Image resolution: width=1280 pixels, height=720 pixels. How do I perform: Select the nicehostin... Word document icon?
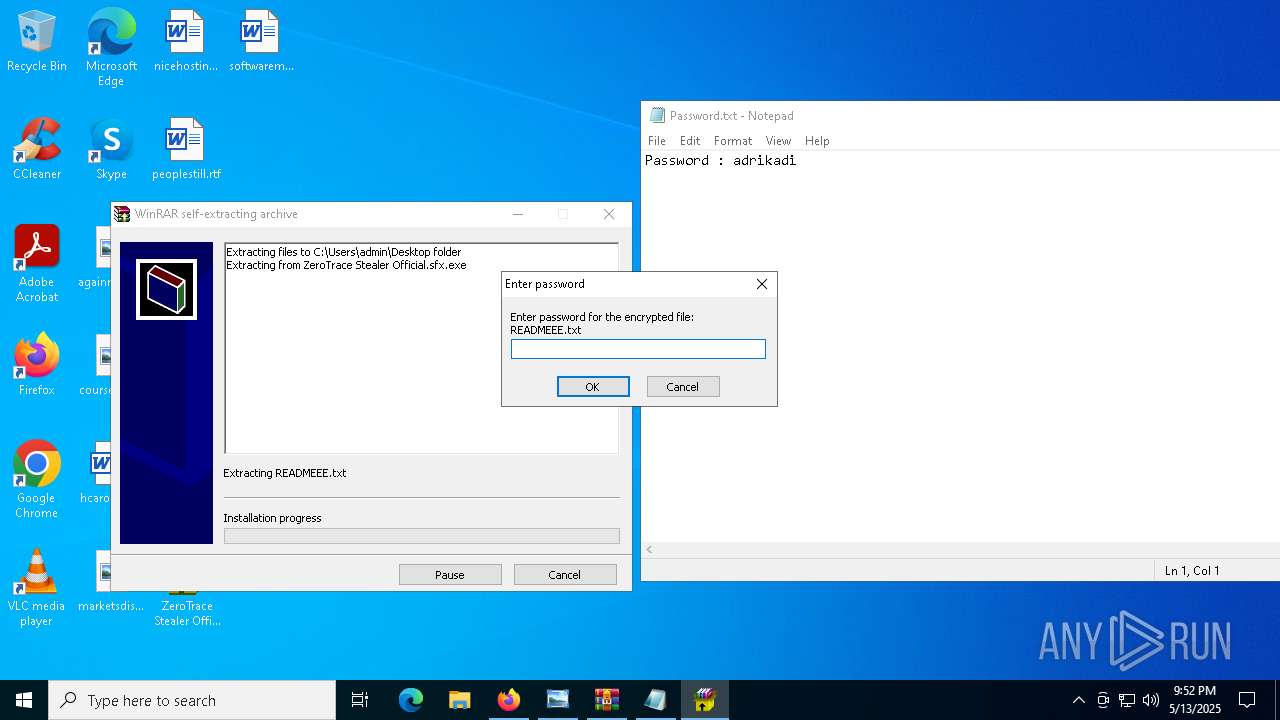(x=185, y=42)
